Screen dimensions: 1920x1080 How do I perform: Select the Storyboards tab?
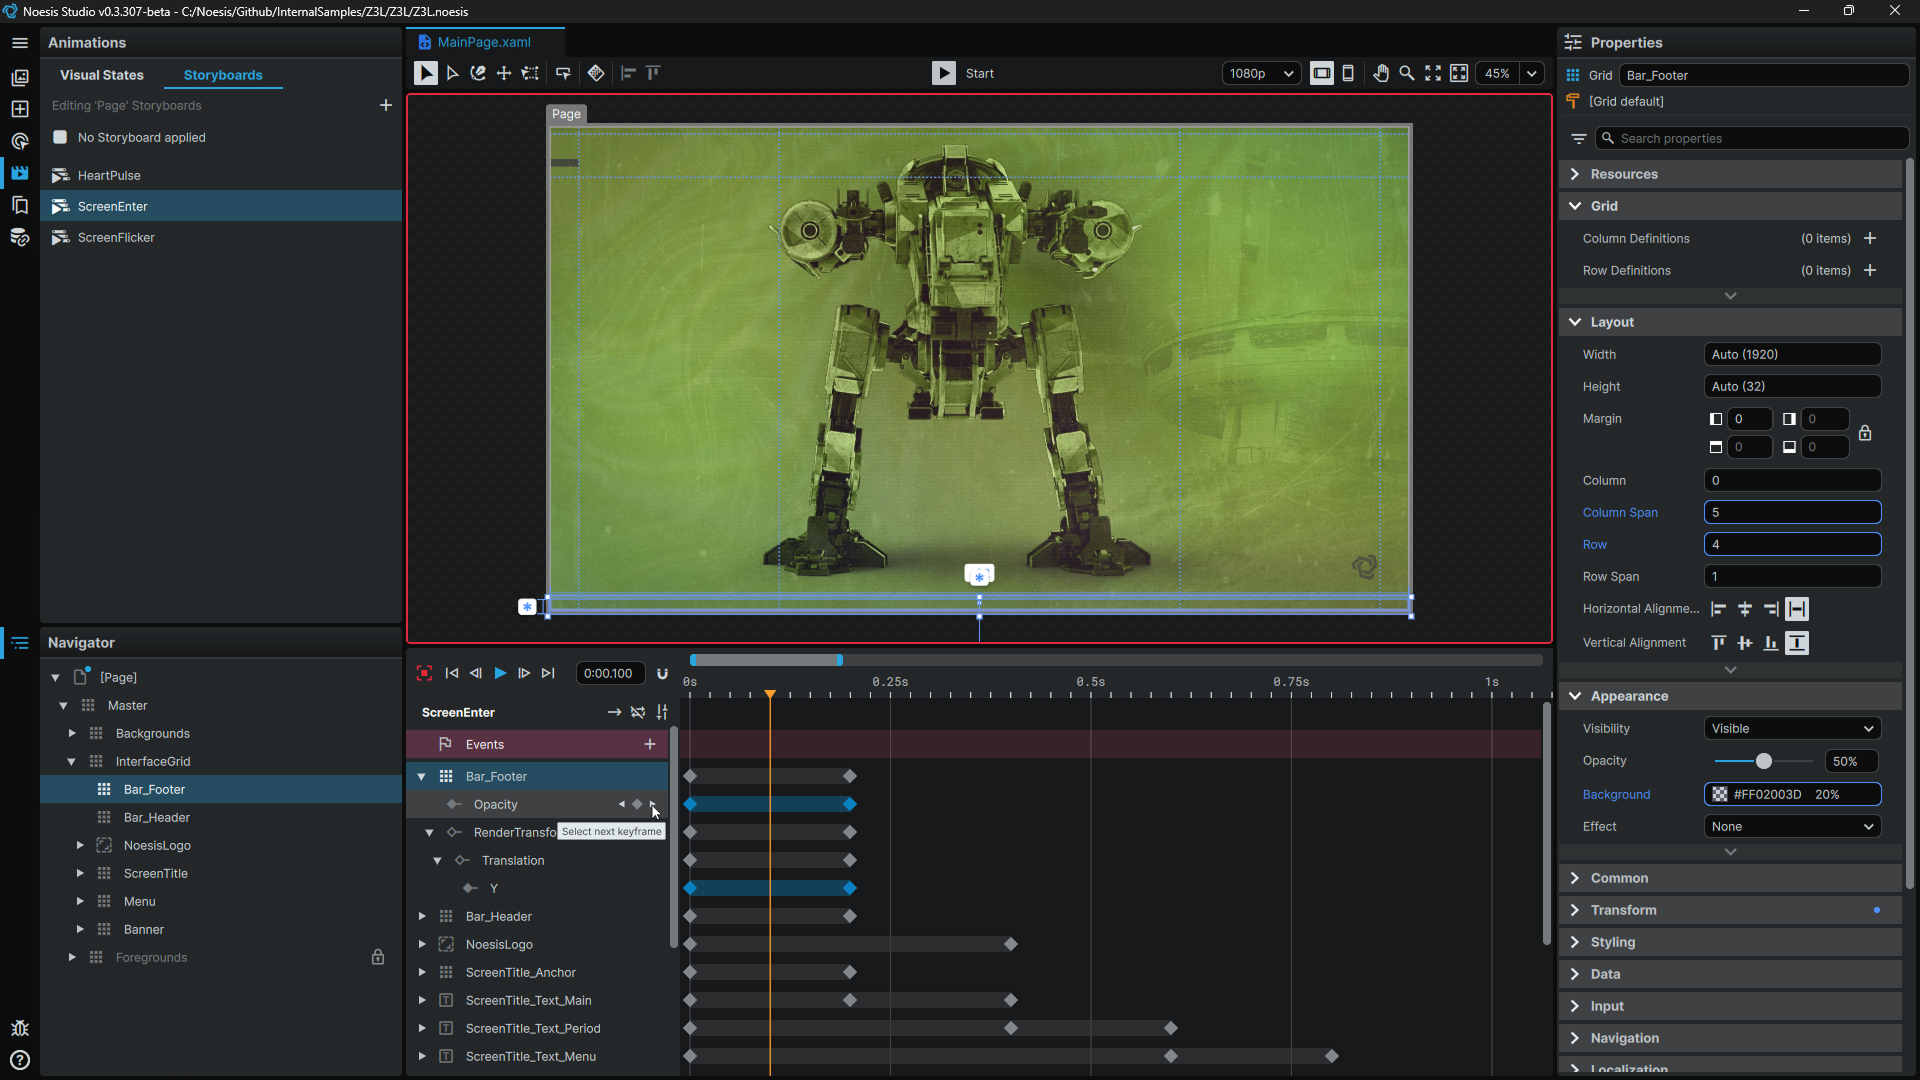click(x=223, y=75)
